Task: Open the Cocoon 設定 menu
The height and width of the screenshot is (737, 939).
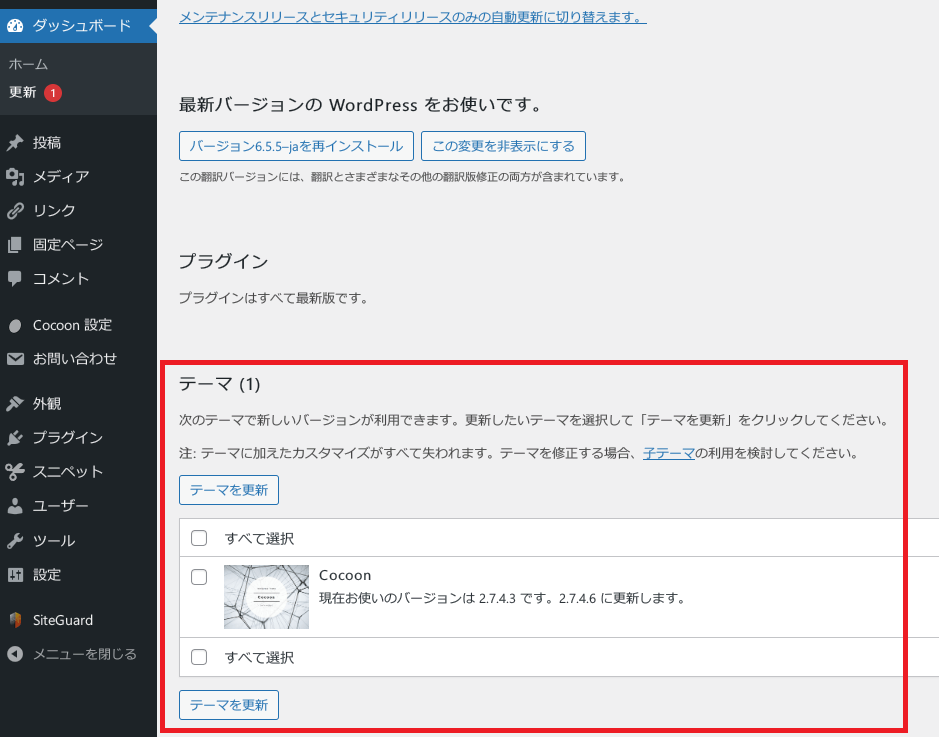Action: [x=78, y=325]
